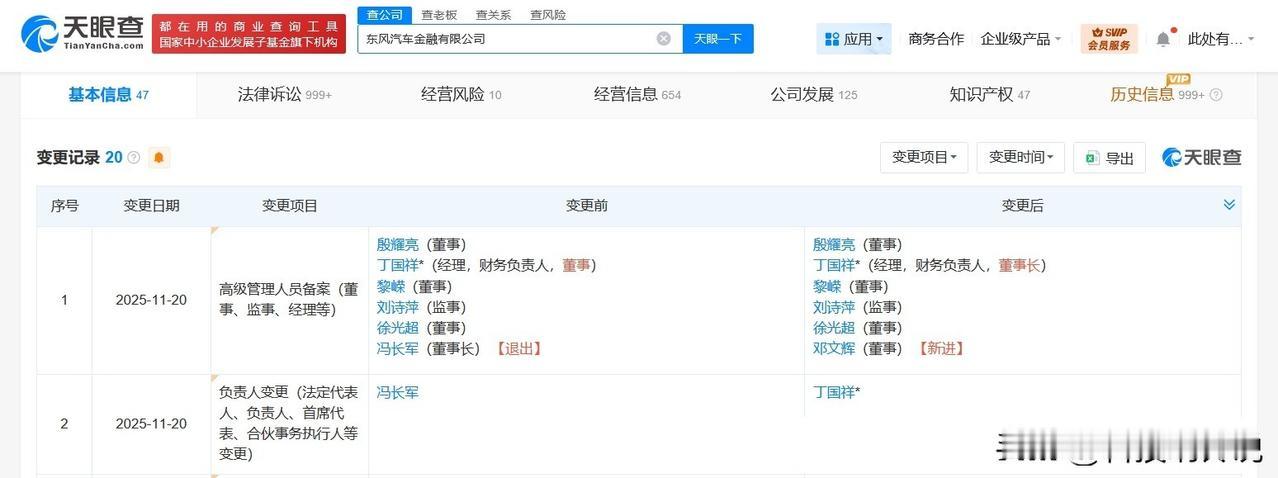
Task: Click the 导出 export button
Action: coord(1109,158)
